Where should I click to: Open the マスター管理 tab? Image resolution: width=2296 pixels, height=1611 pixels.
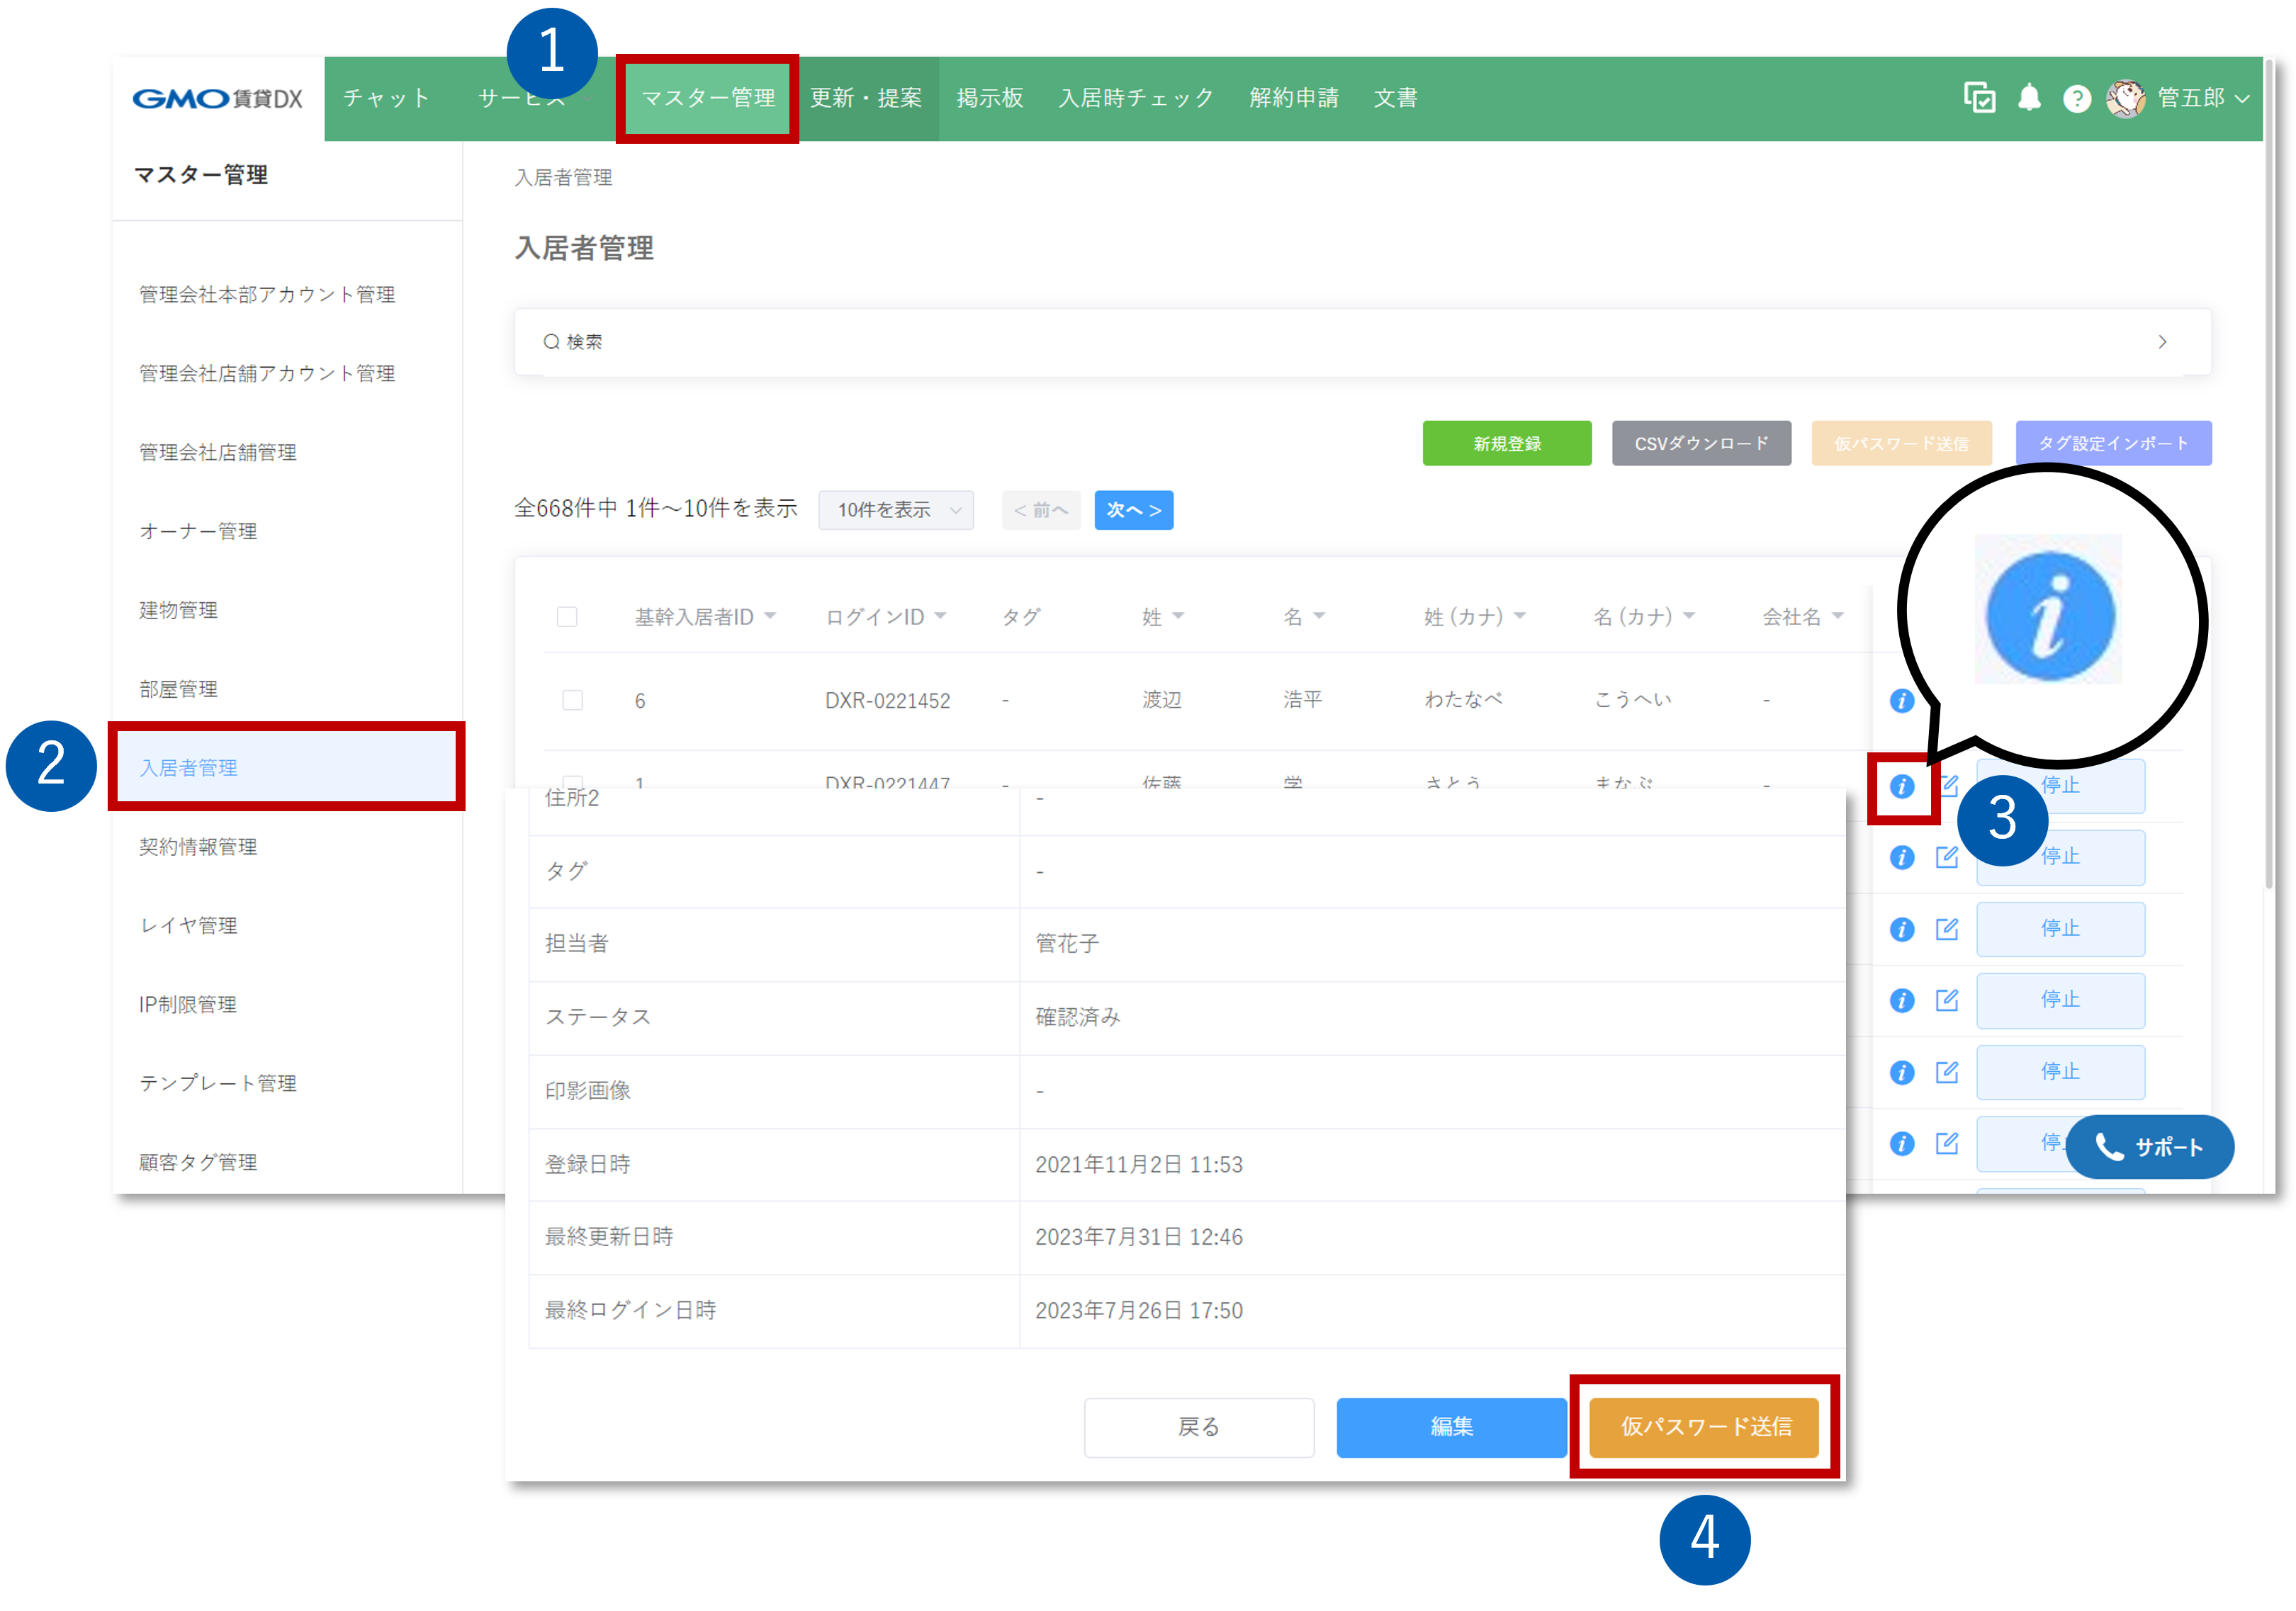coord(707,98)
